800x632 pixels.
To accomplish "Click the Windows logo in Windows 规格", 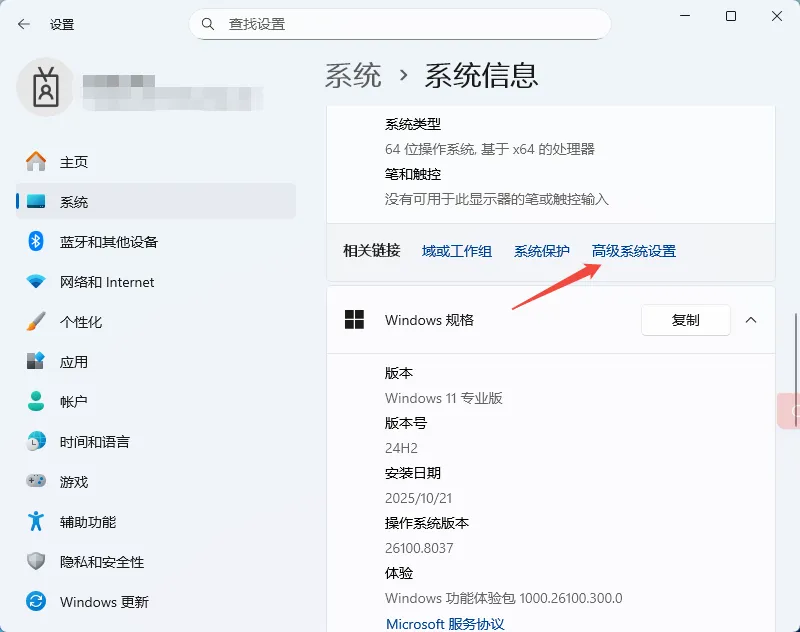I will 354,320.
